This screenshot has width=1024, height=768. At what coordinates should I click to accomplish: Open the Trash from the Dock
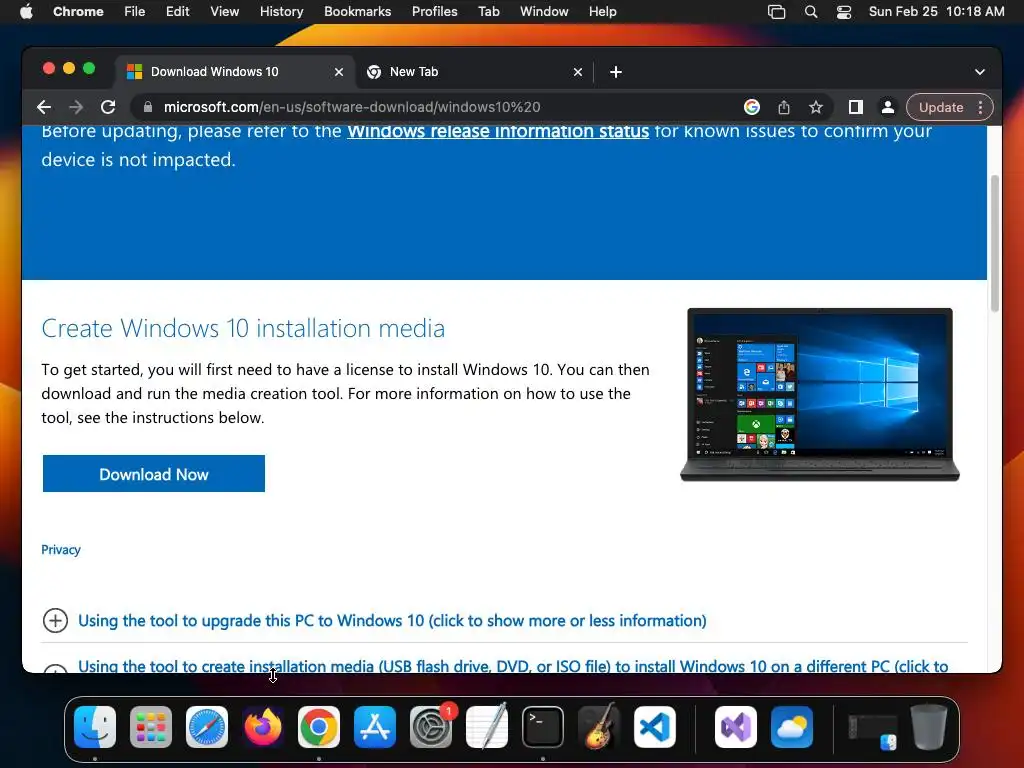coord(929,727)
